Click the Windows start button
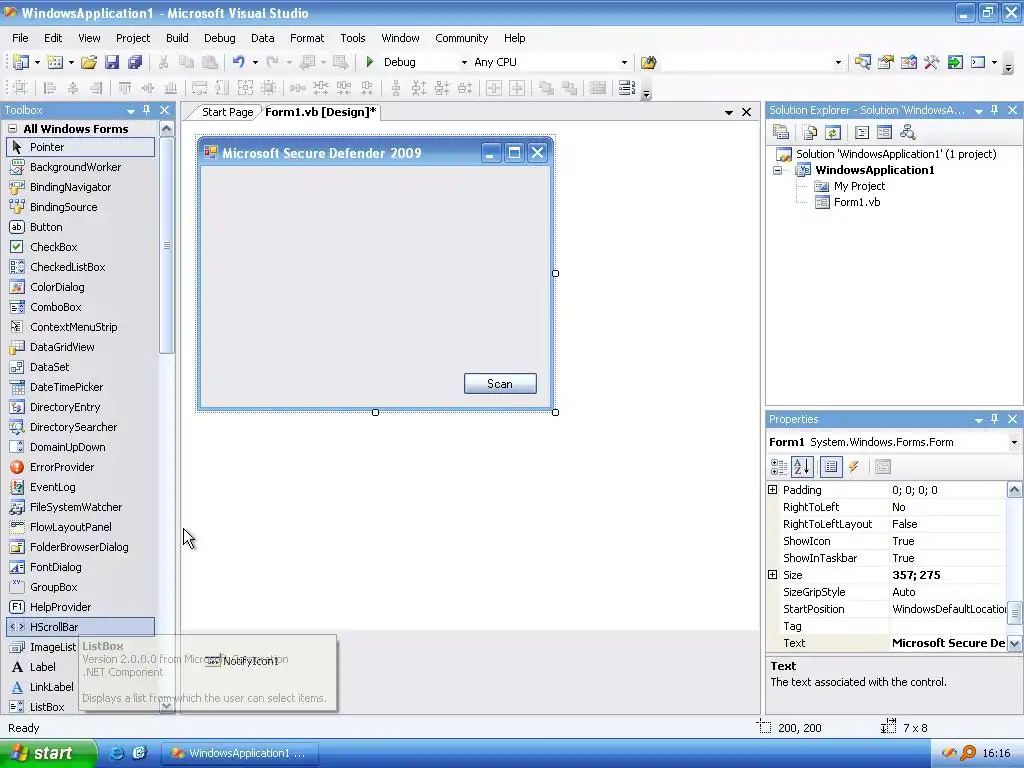1024x768 pixels. (48, 753)
